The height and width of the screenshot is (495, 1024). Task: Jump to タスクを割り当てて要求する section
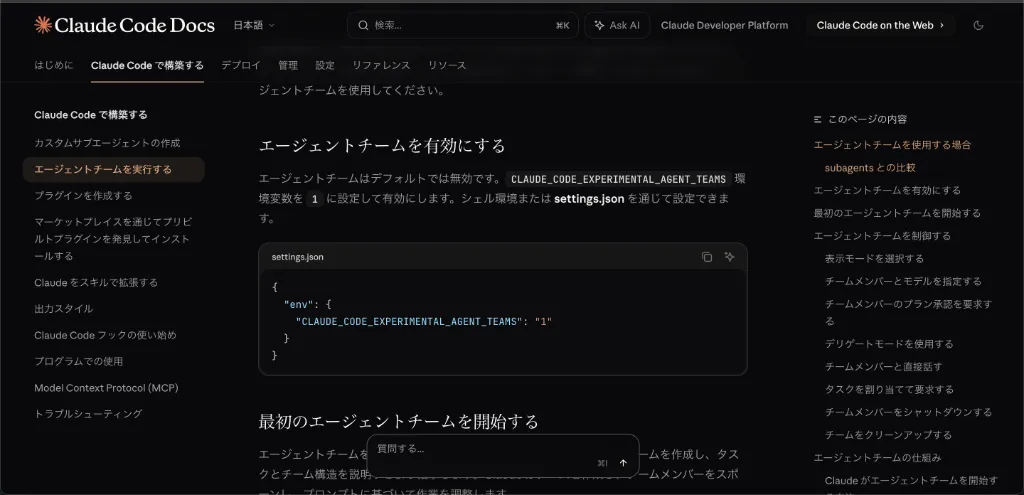(889, 389)
